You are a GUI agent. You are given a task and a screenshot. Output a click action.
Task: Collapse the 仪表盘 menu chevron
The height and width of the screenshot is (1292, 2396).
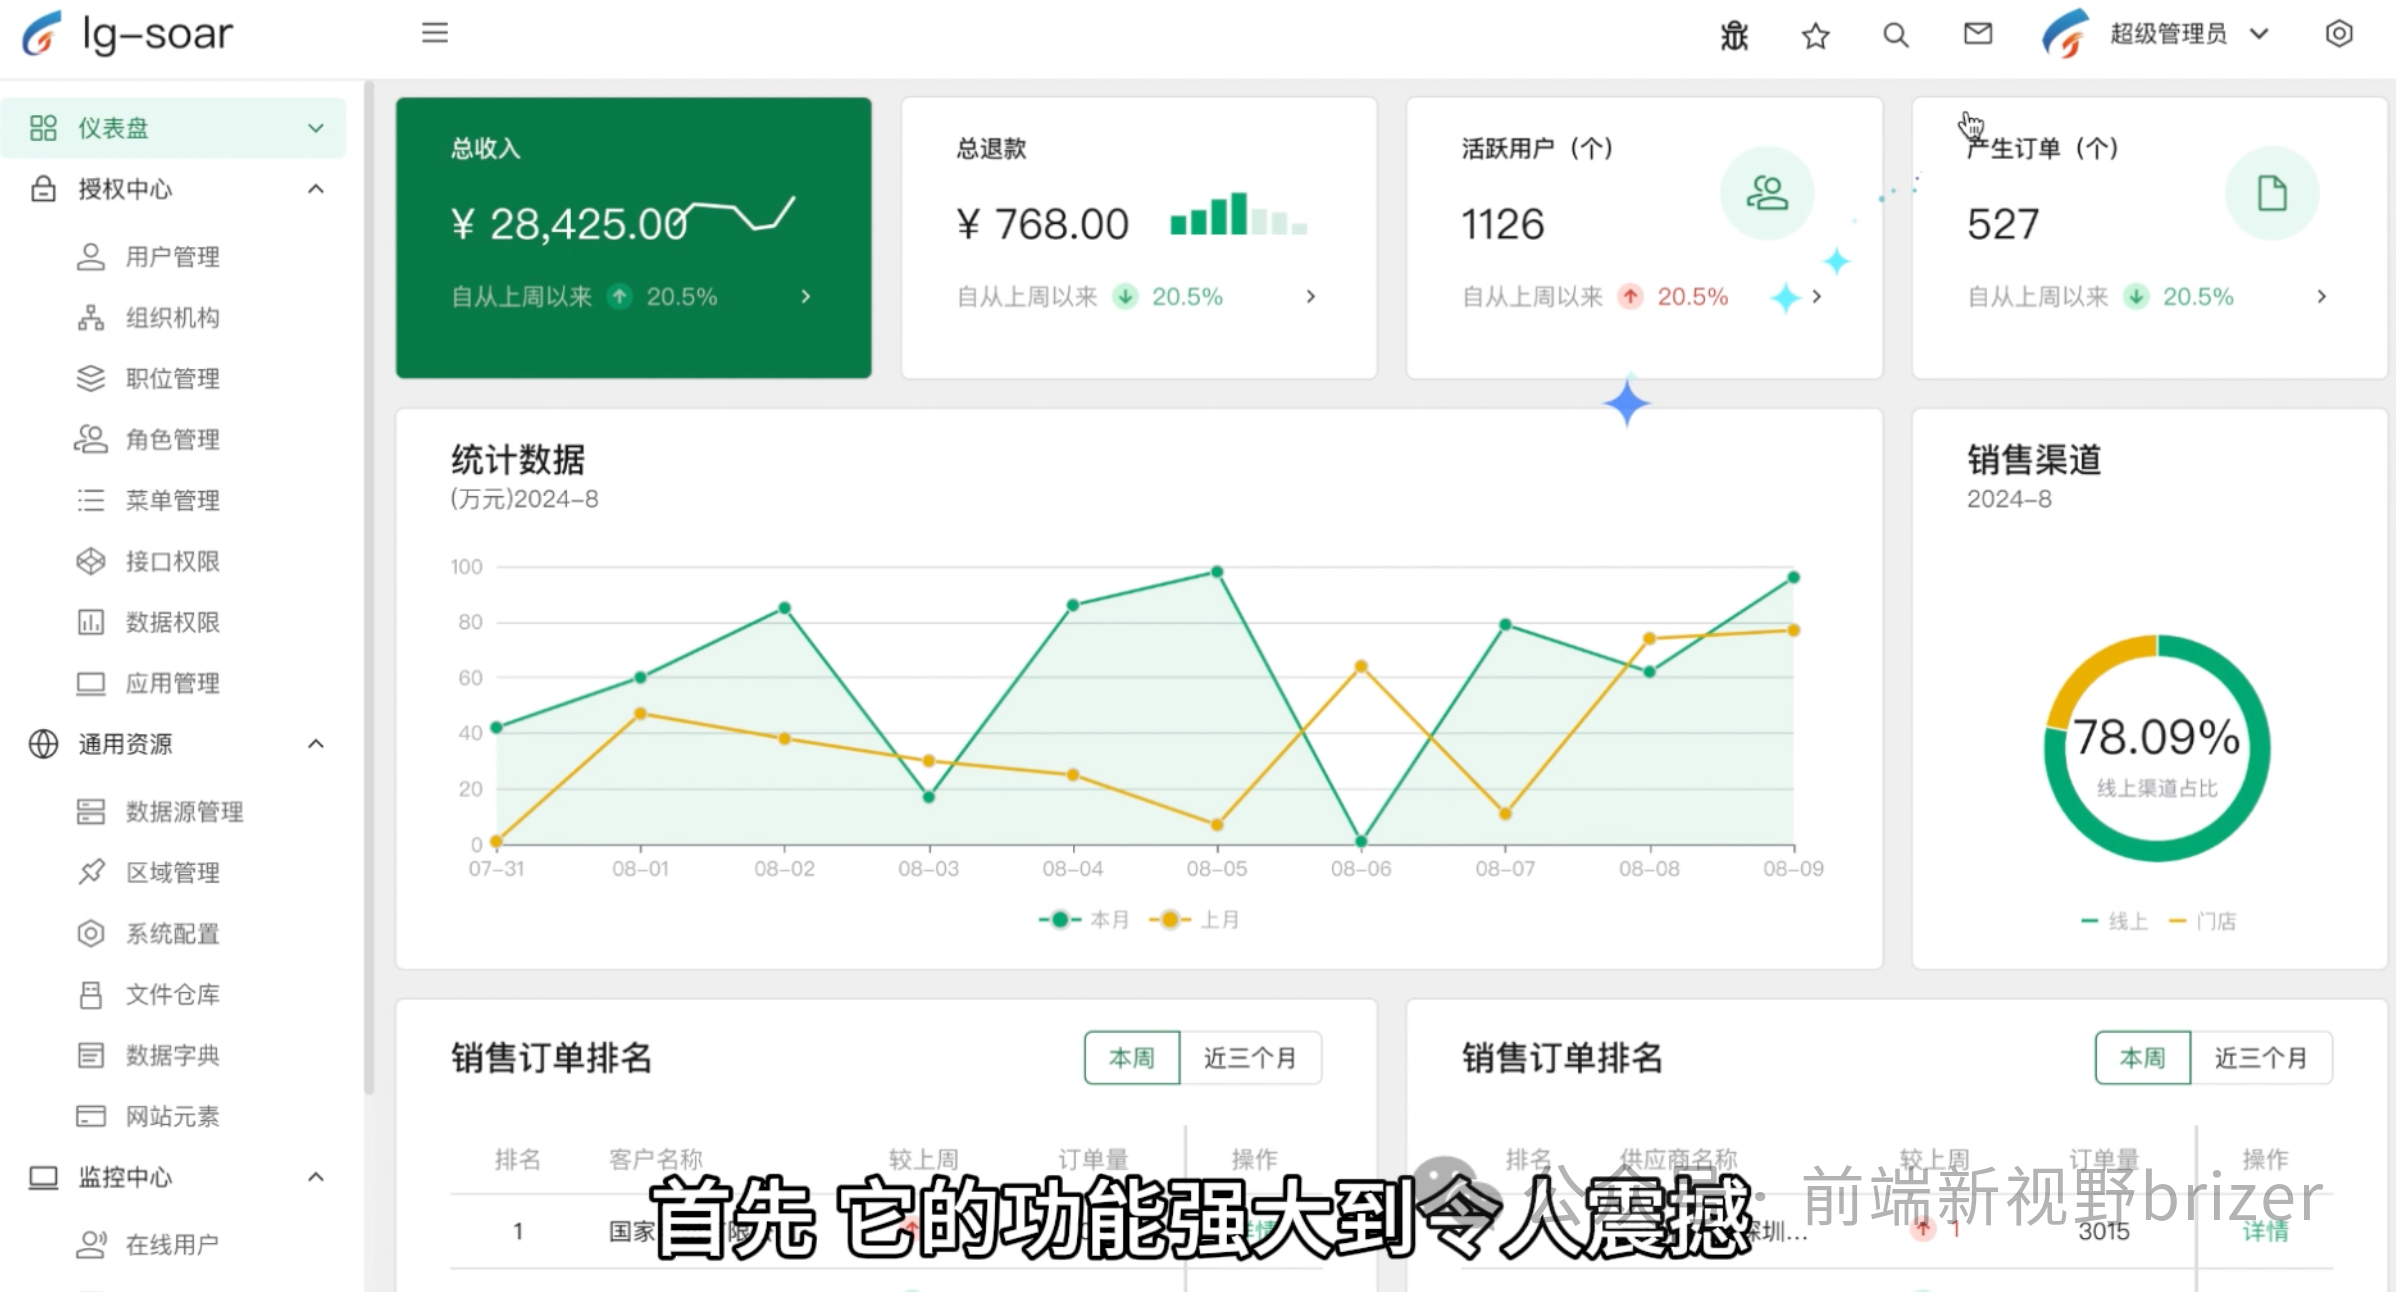316,128
